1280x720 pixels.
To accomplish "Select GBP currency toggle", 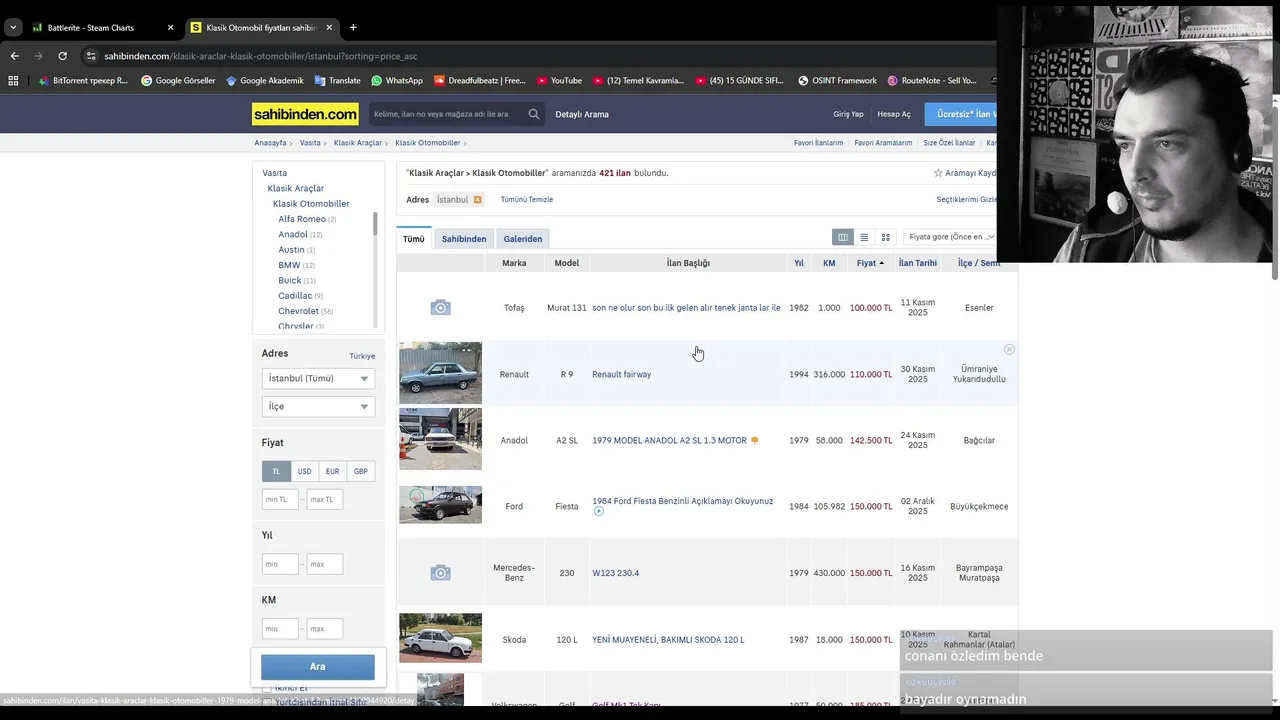I will point(360,471).
